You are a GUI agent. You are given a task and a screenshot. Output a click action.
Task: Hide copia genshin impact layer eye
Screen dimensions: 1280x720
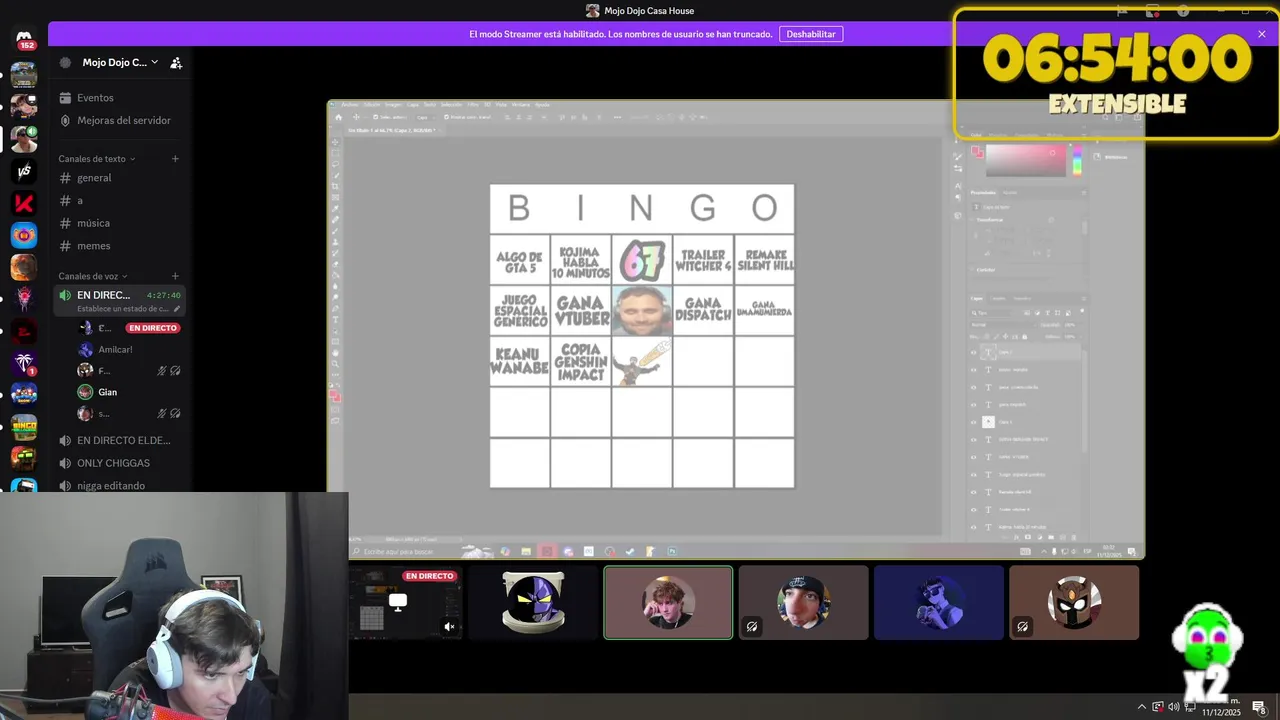pyautogui.click(x=974, y=439)
